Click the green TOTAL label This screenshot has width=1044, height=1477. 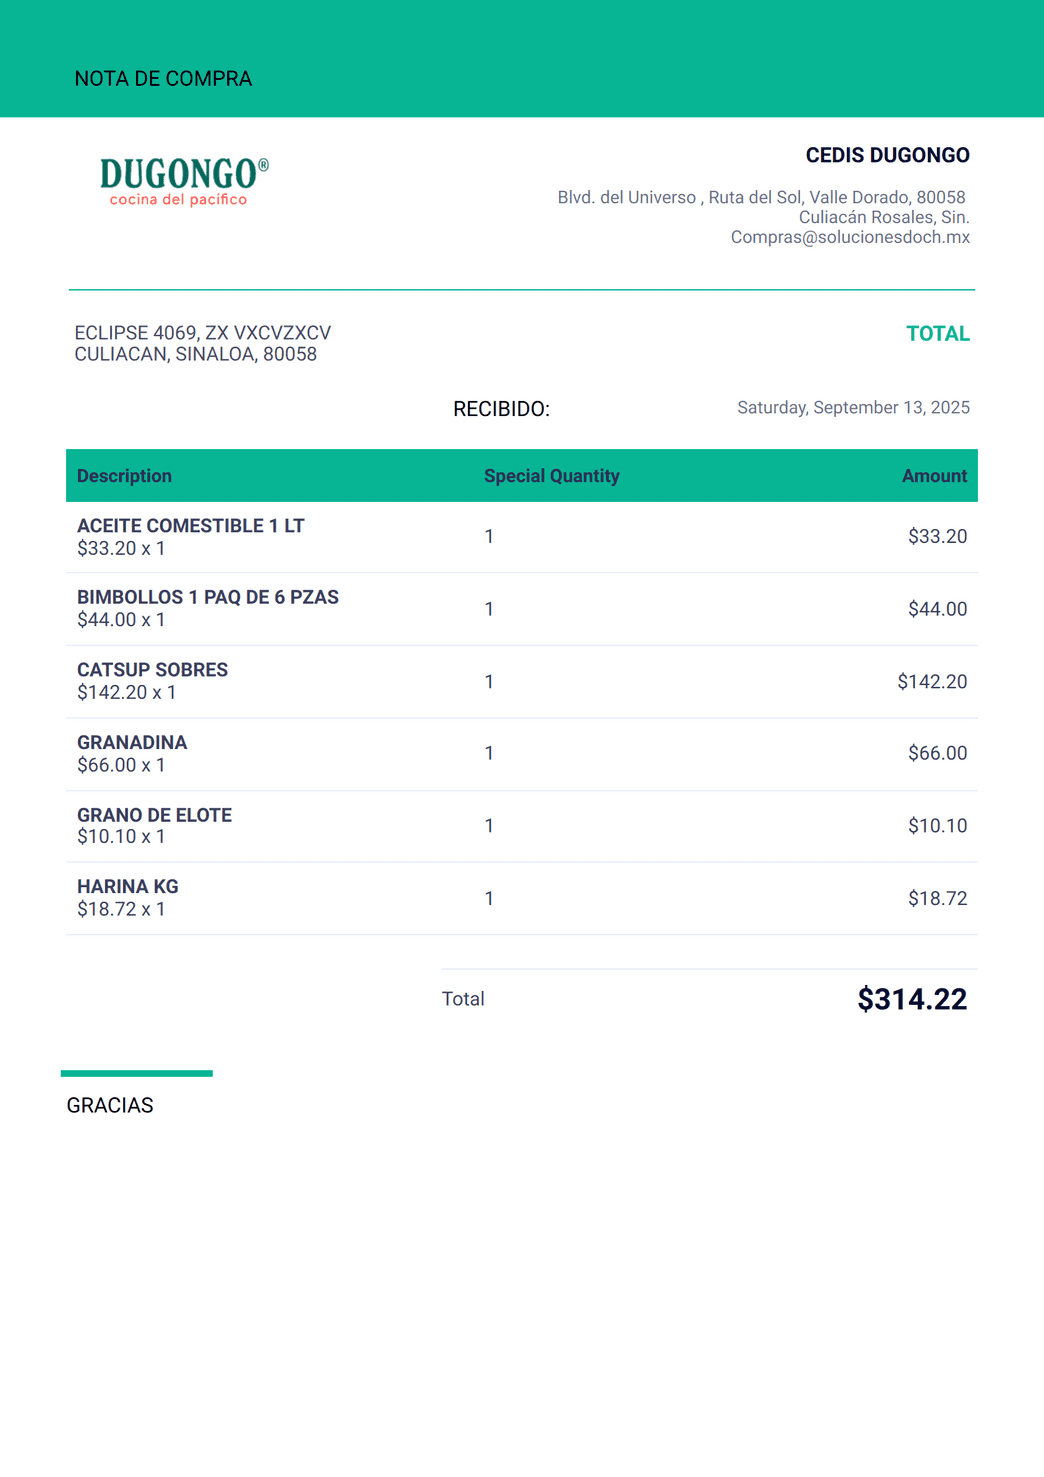[938, 334]
